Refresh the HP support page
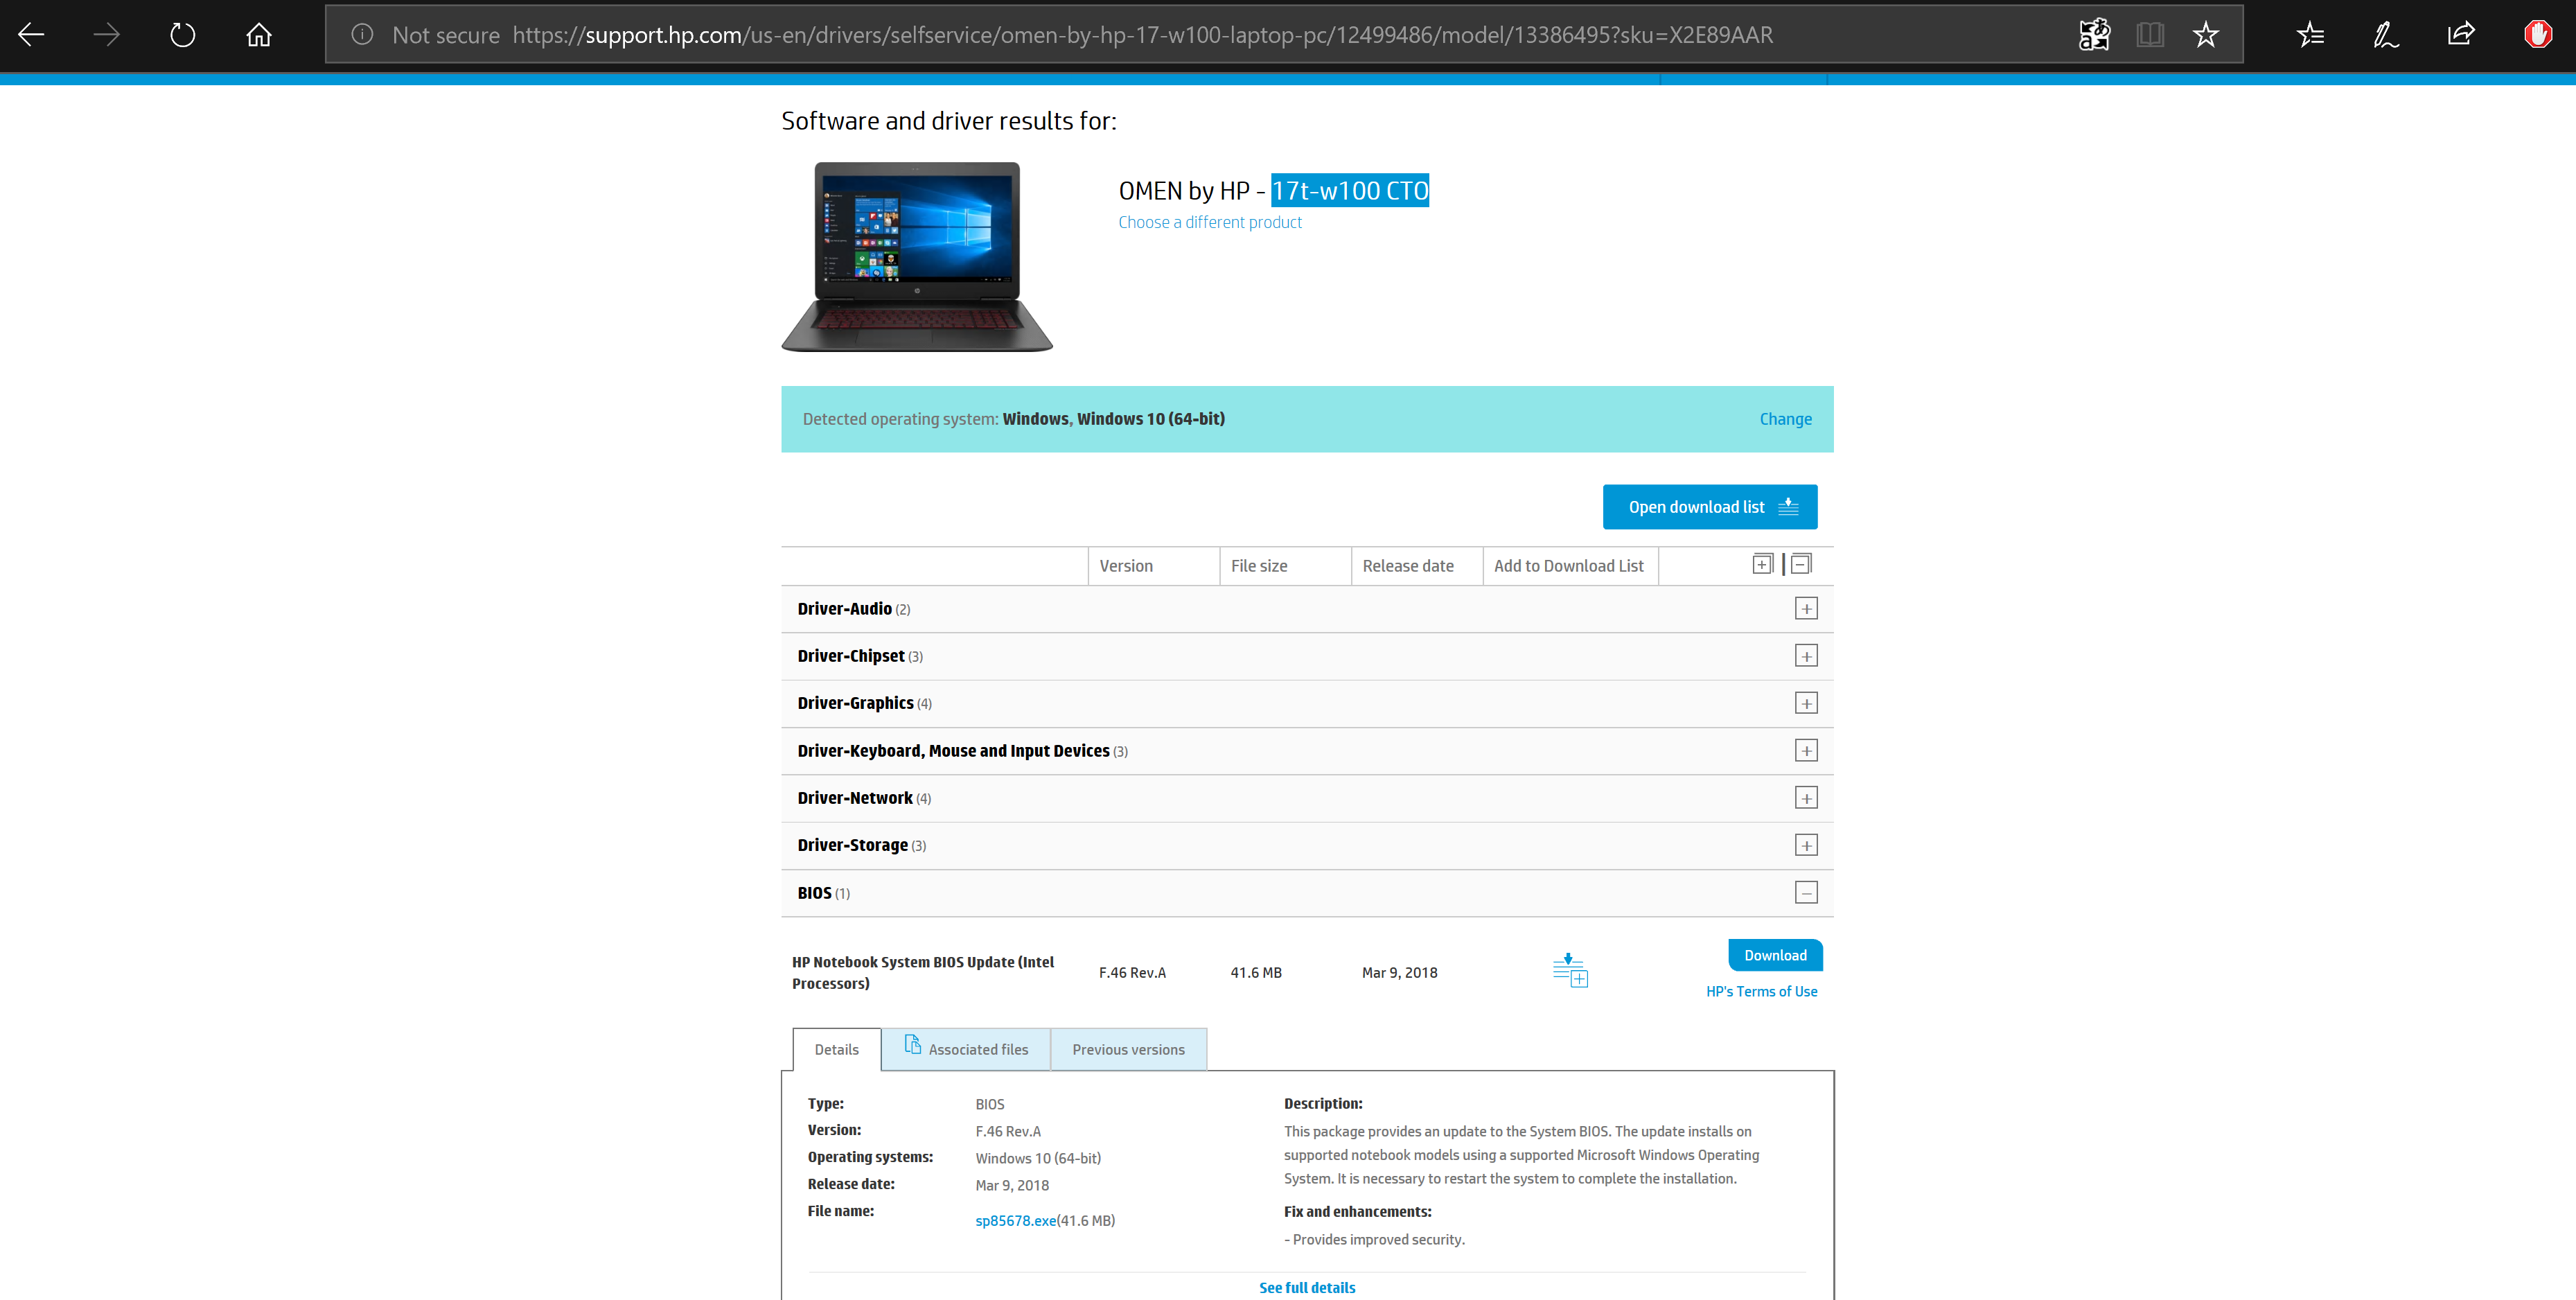 point(182,35)
